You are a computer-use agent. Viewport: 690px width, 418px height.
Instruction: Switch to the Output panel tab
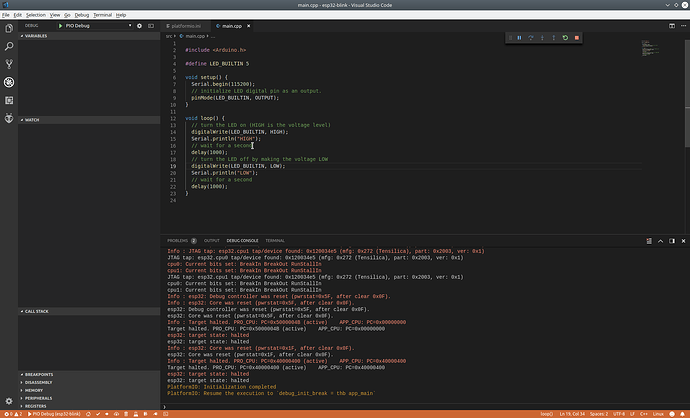click(x=212, y=241)
